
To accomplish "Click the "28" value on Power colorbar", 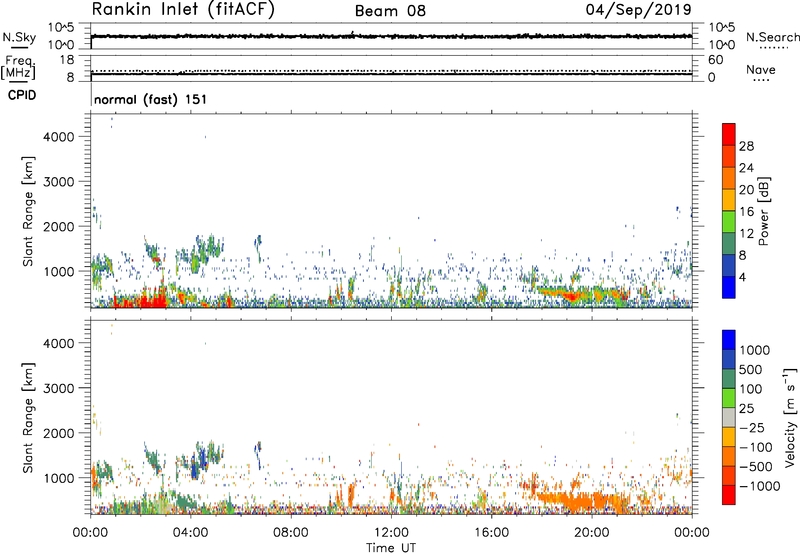I will tap(746, 146).
